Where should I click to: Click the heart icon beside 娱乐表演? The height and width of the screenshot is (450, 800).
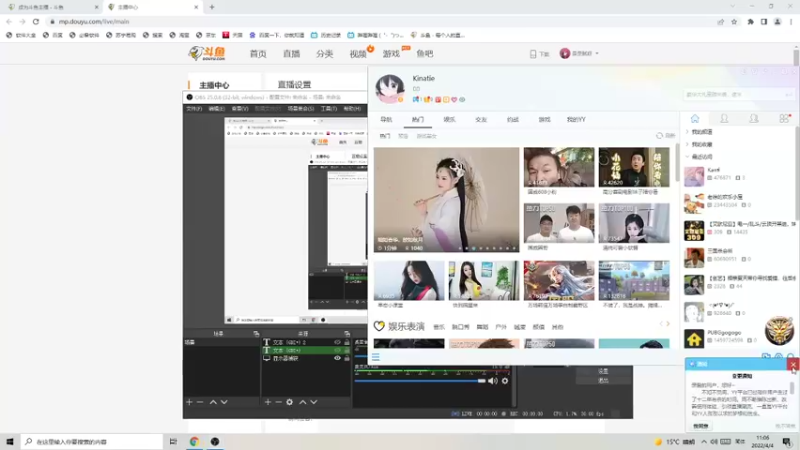click(x=379, y=326)
